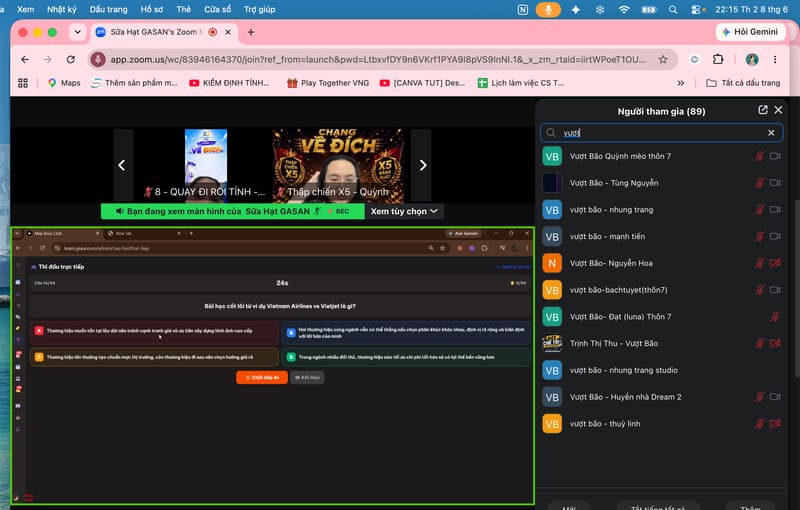The image size is (800, 510).
Task: Click camera icon for Vượt Bão Quỳnh mèo thôn 7
Action: (775, 156)
